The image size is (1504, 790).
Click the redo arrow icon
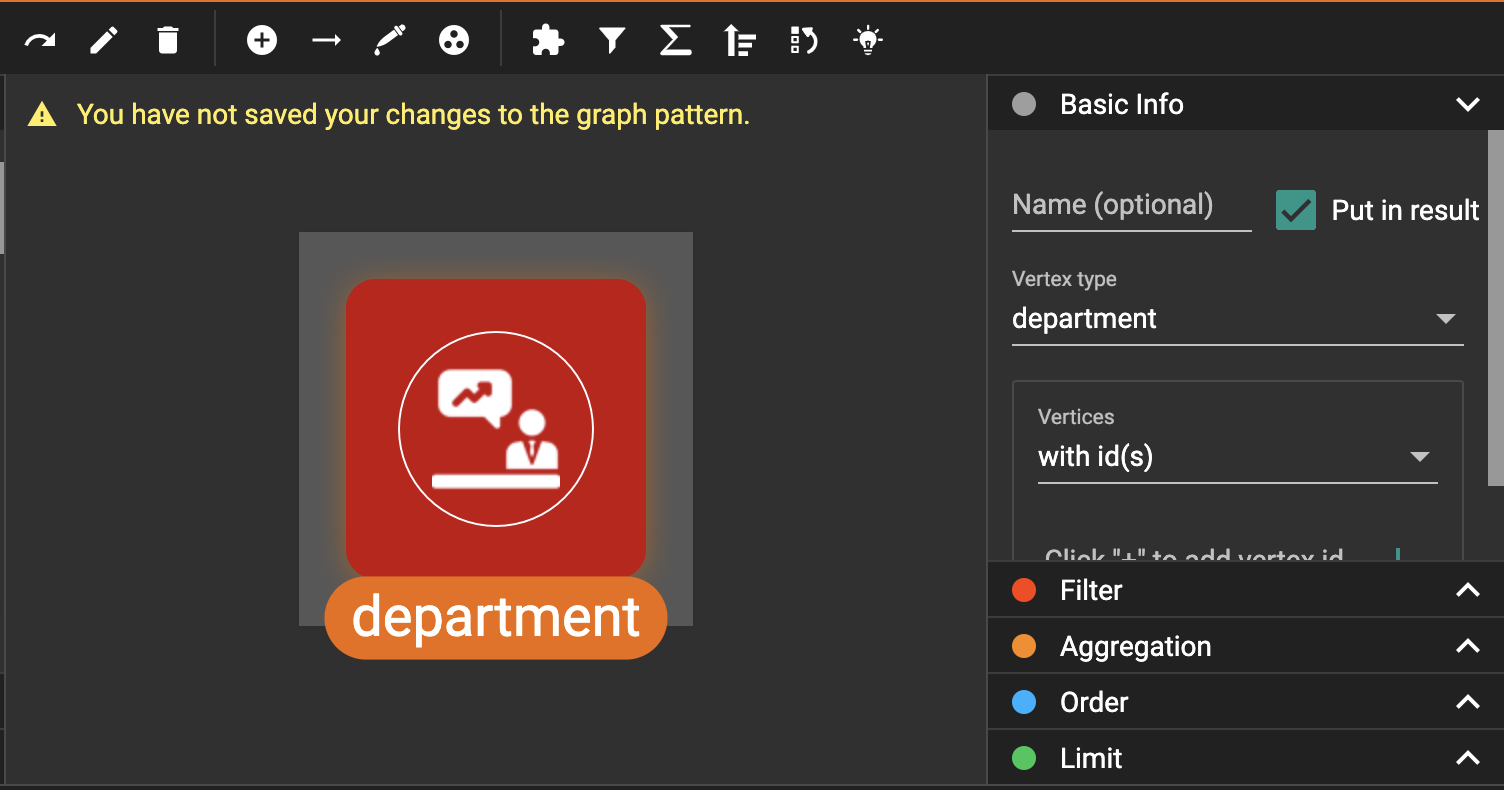(x=40, y=41)
